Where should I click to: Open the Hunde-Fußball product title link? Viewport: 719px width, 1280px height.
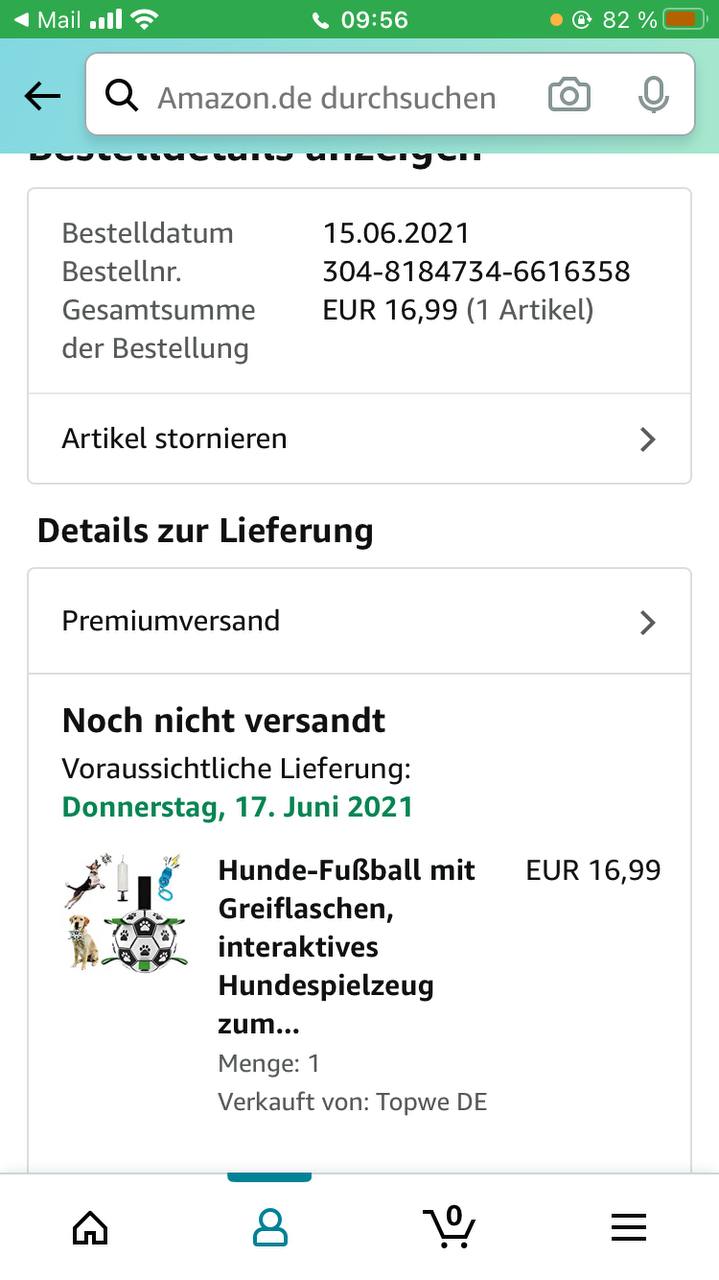coord(347,946)
